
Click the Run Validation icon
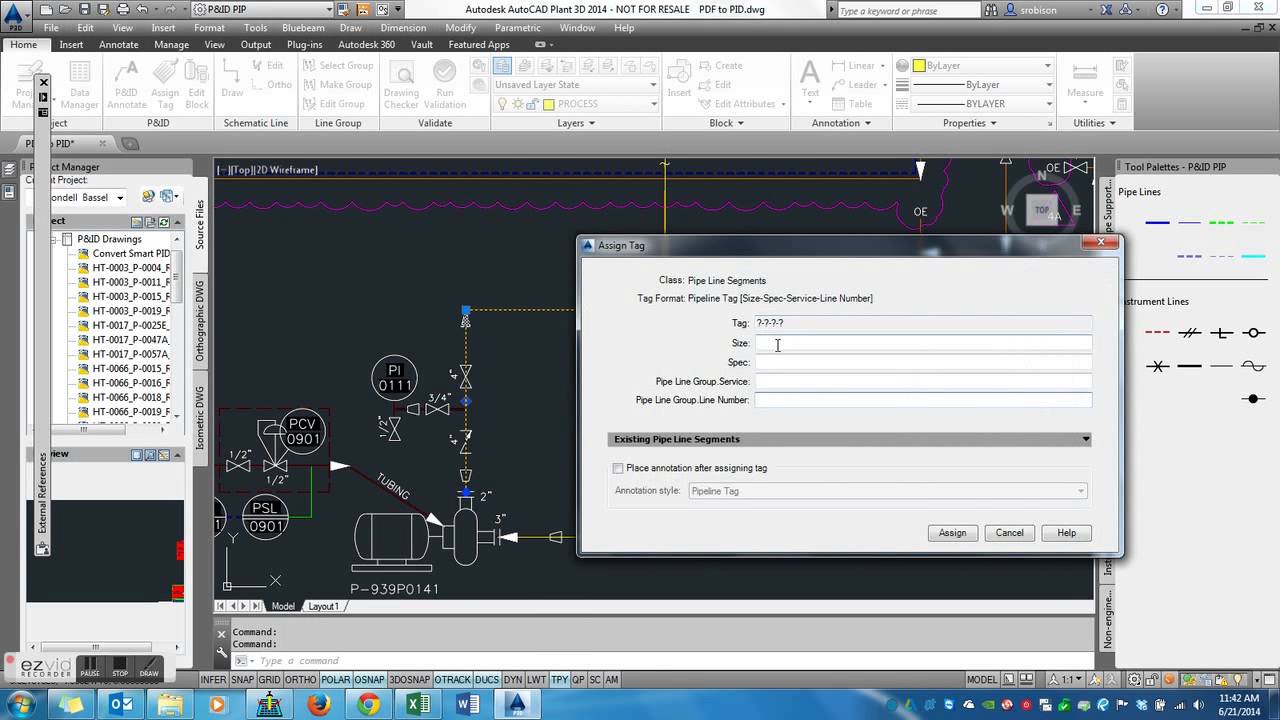point(444,84)
